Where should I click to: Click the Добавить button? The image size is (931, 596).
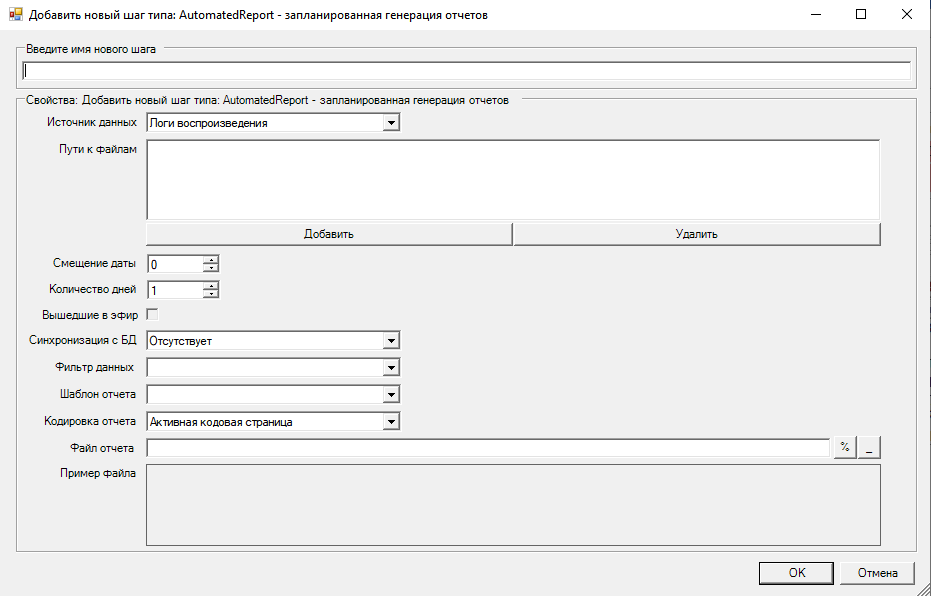click(x=329, y=234)
